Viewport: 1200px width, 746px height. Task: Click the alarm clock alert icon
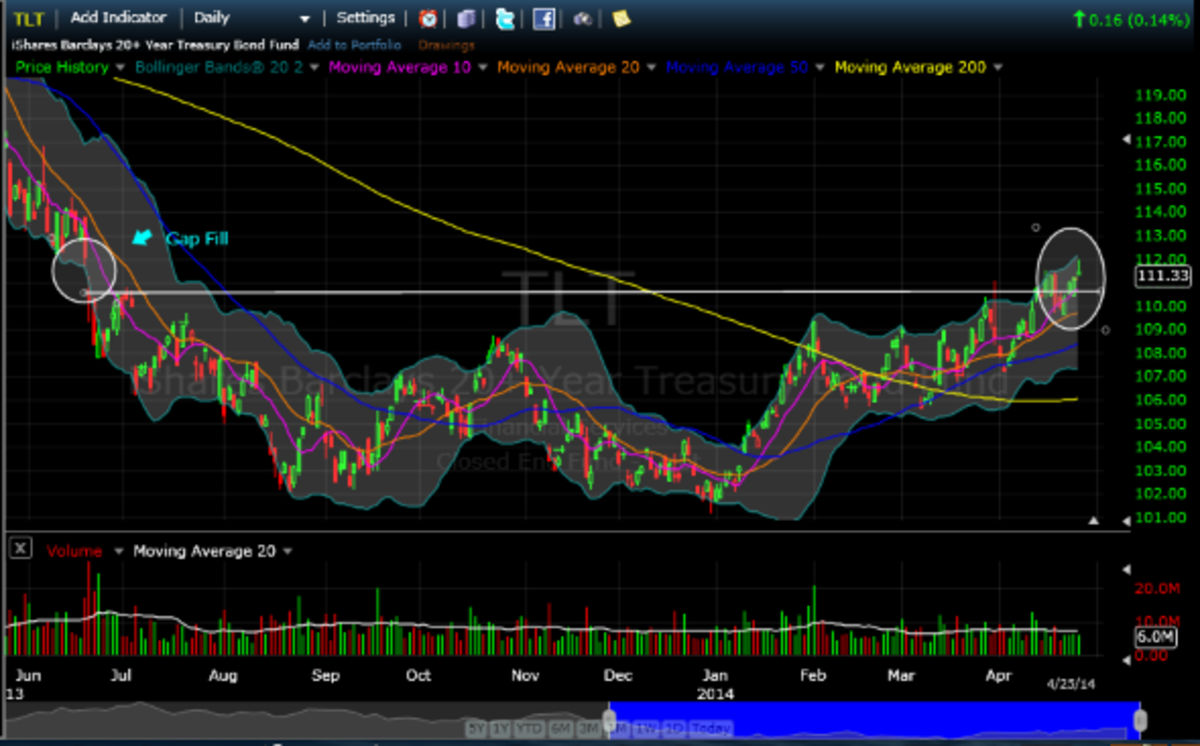427,18
